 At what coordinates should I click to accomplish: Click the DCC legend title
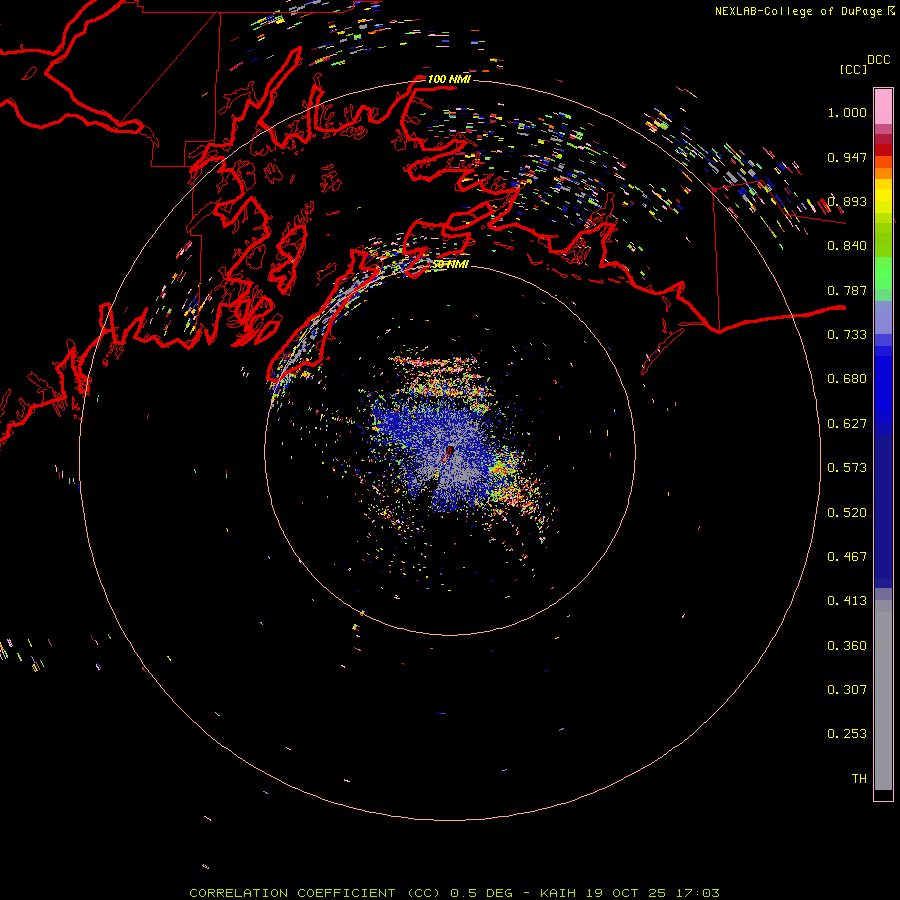pos(878,59)
